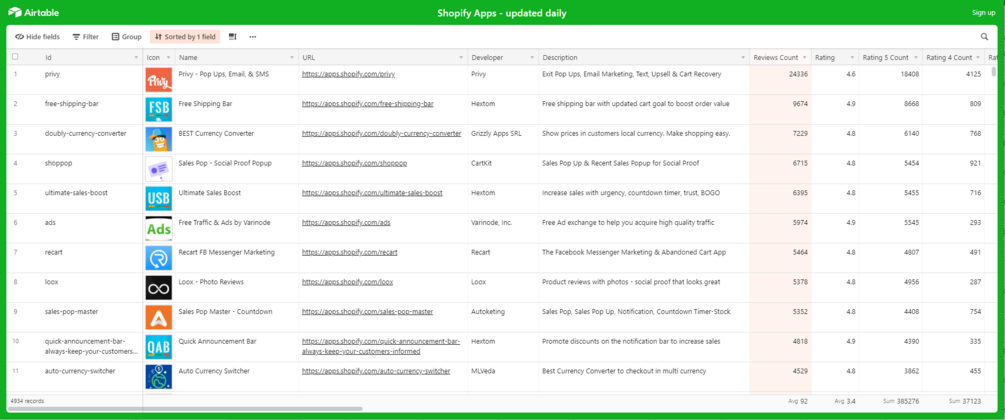This screenshot has height=420, width=1005.
Task: Open the Rating 5 Count column dropdown
Action: pos(916,58)
